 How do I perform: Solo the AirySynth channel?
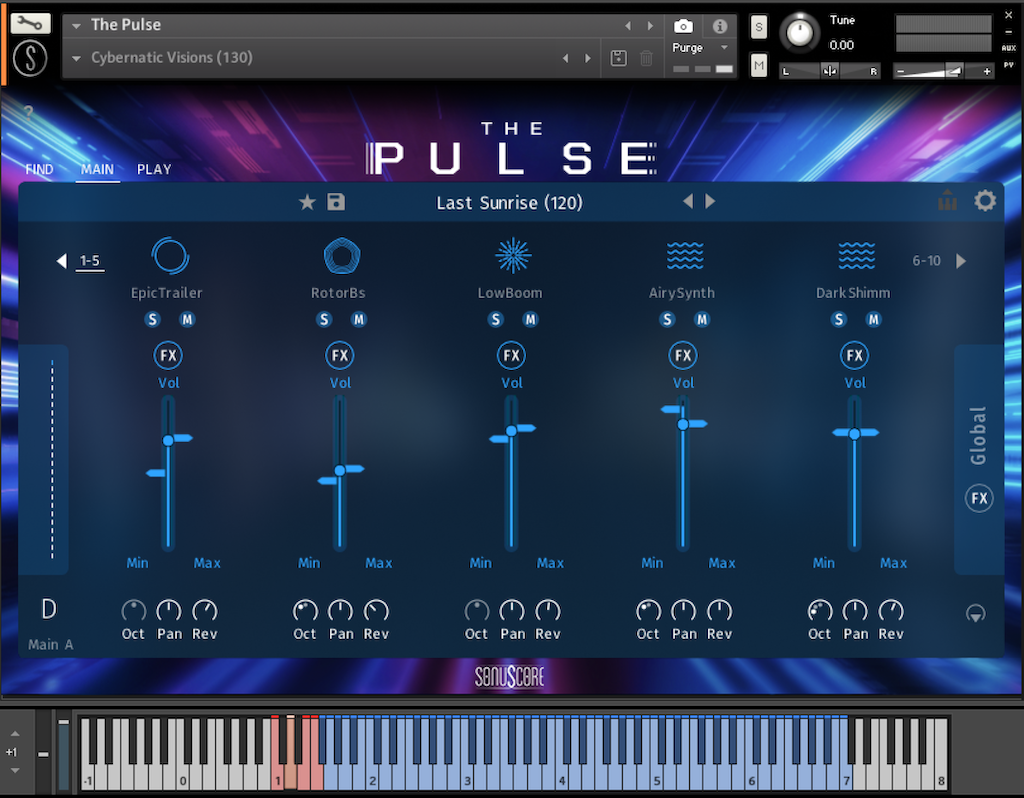pos(667,319)
